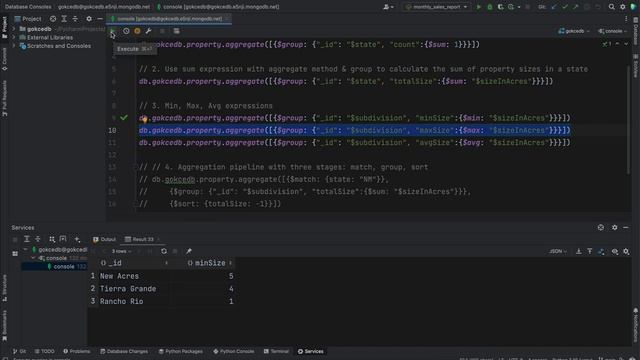Add service with plus icon

[77, 239]
